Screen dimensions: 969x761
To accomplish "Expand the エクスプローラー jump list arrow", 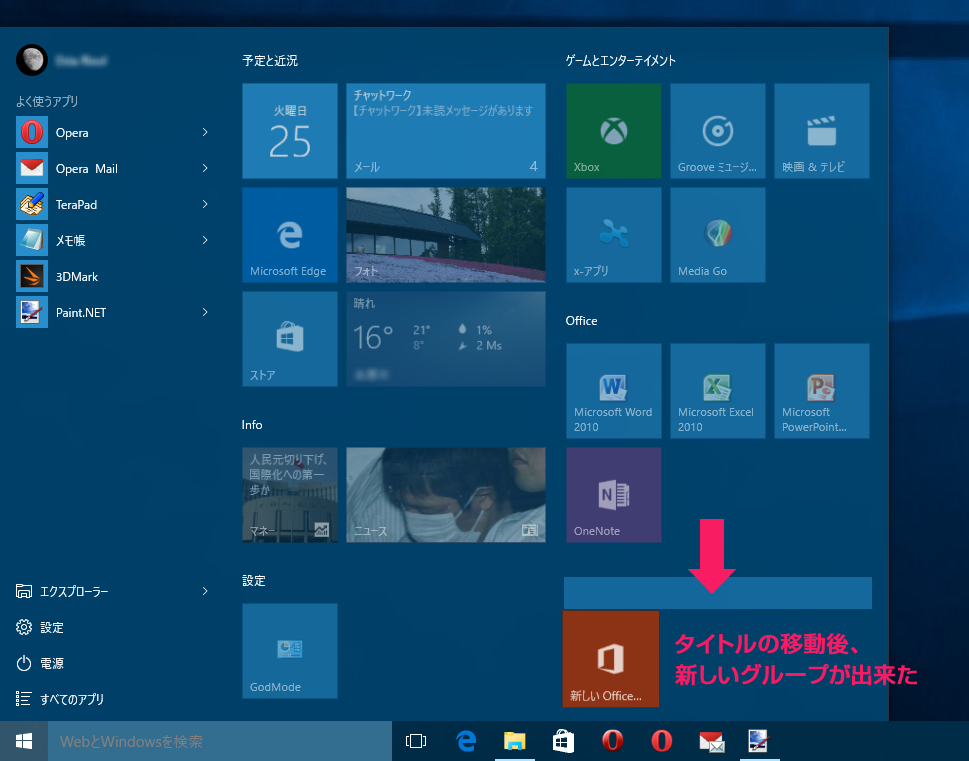I will (205, 591).
